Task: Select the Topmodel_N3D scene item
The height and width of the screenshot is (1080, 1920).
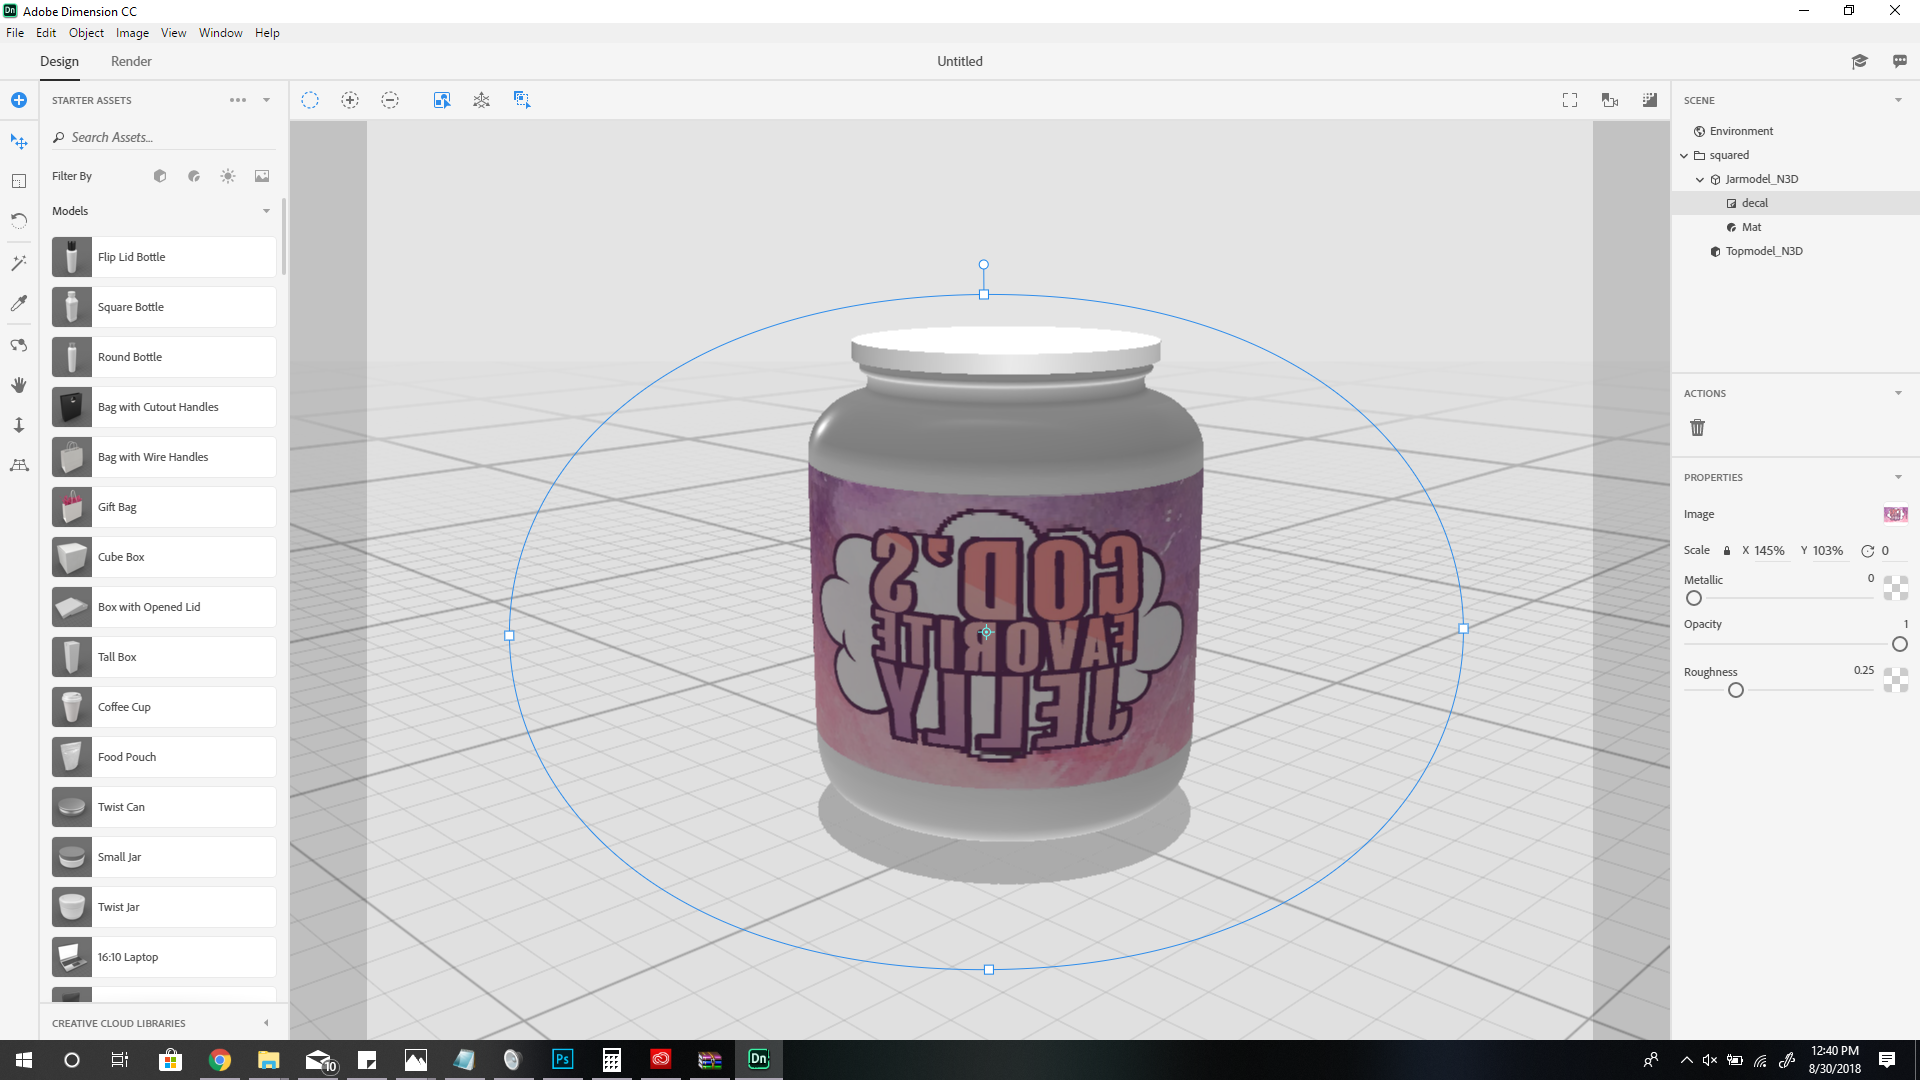Action: [1763, 251]
